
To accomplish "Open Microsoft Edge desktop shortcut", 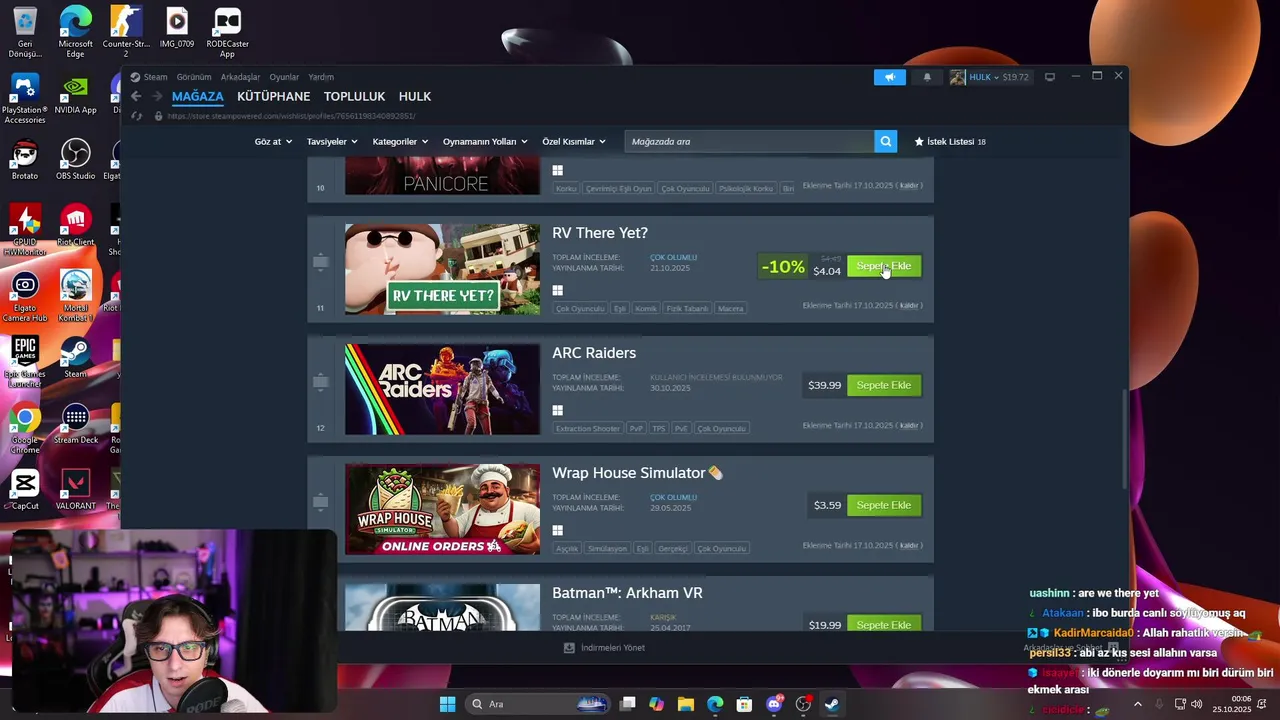I will click(75, 32).
